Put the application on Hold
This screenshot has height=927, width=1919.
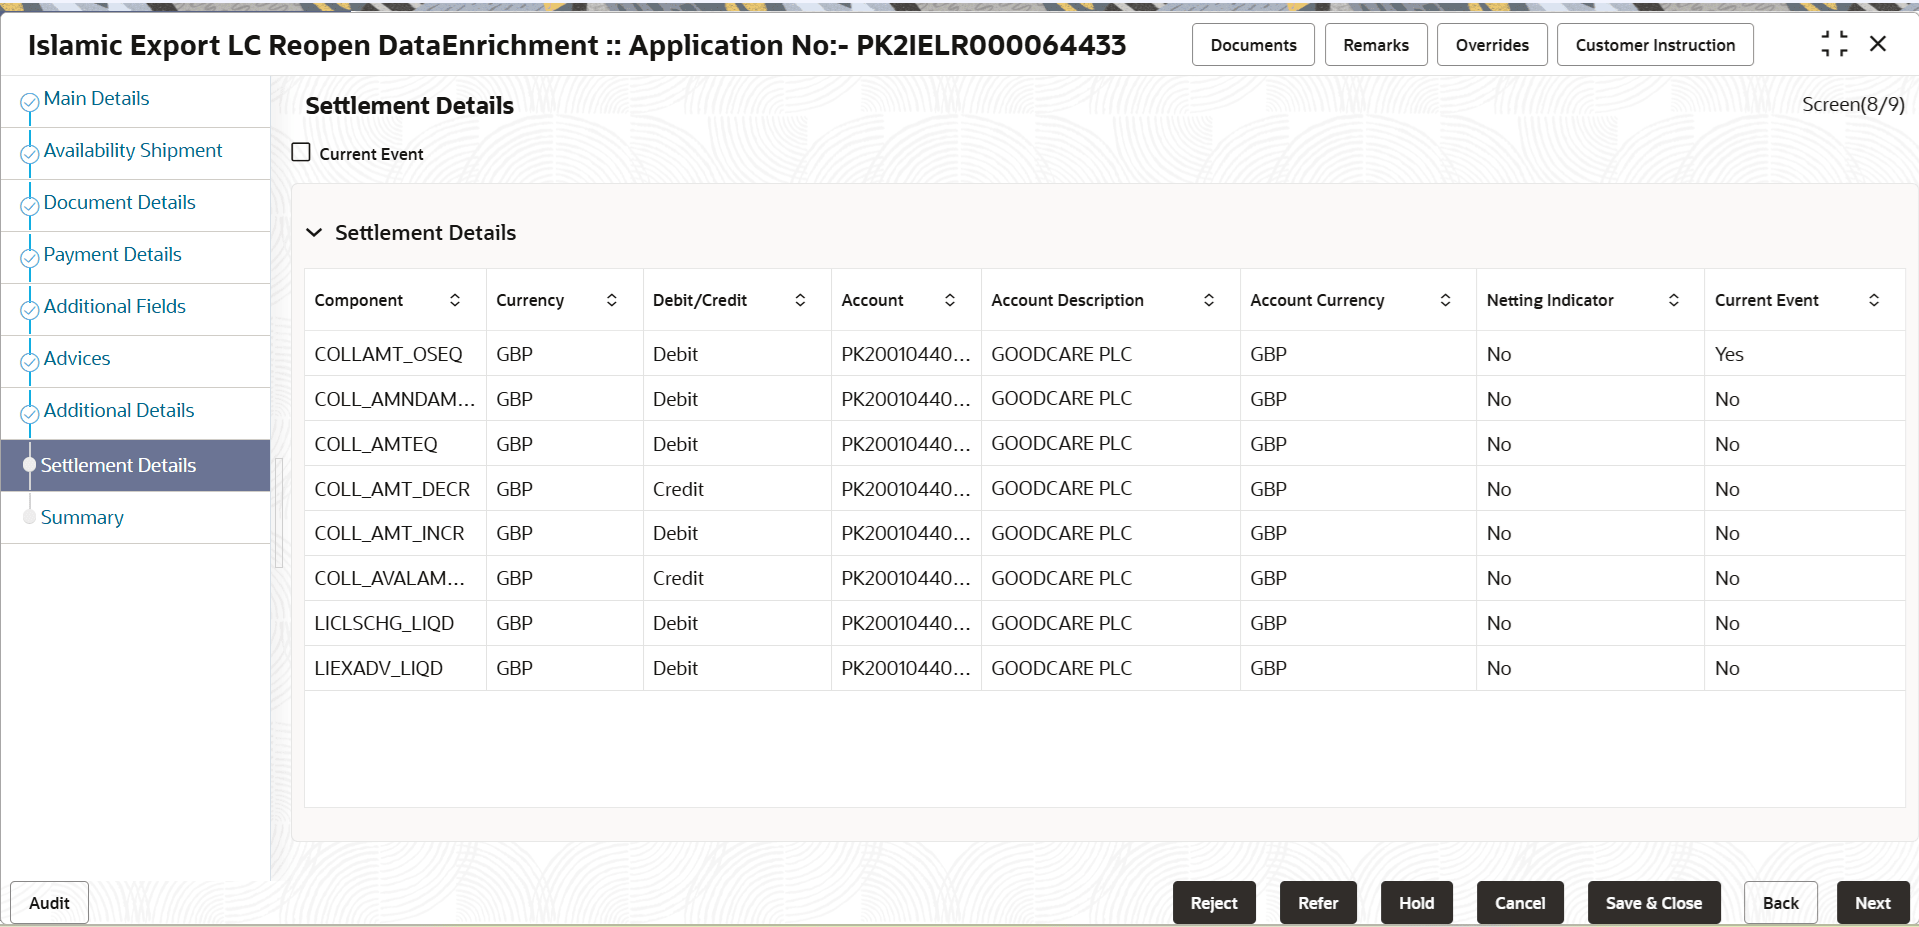click(1416, 903)
